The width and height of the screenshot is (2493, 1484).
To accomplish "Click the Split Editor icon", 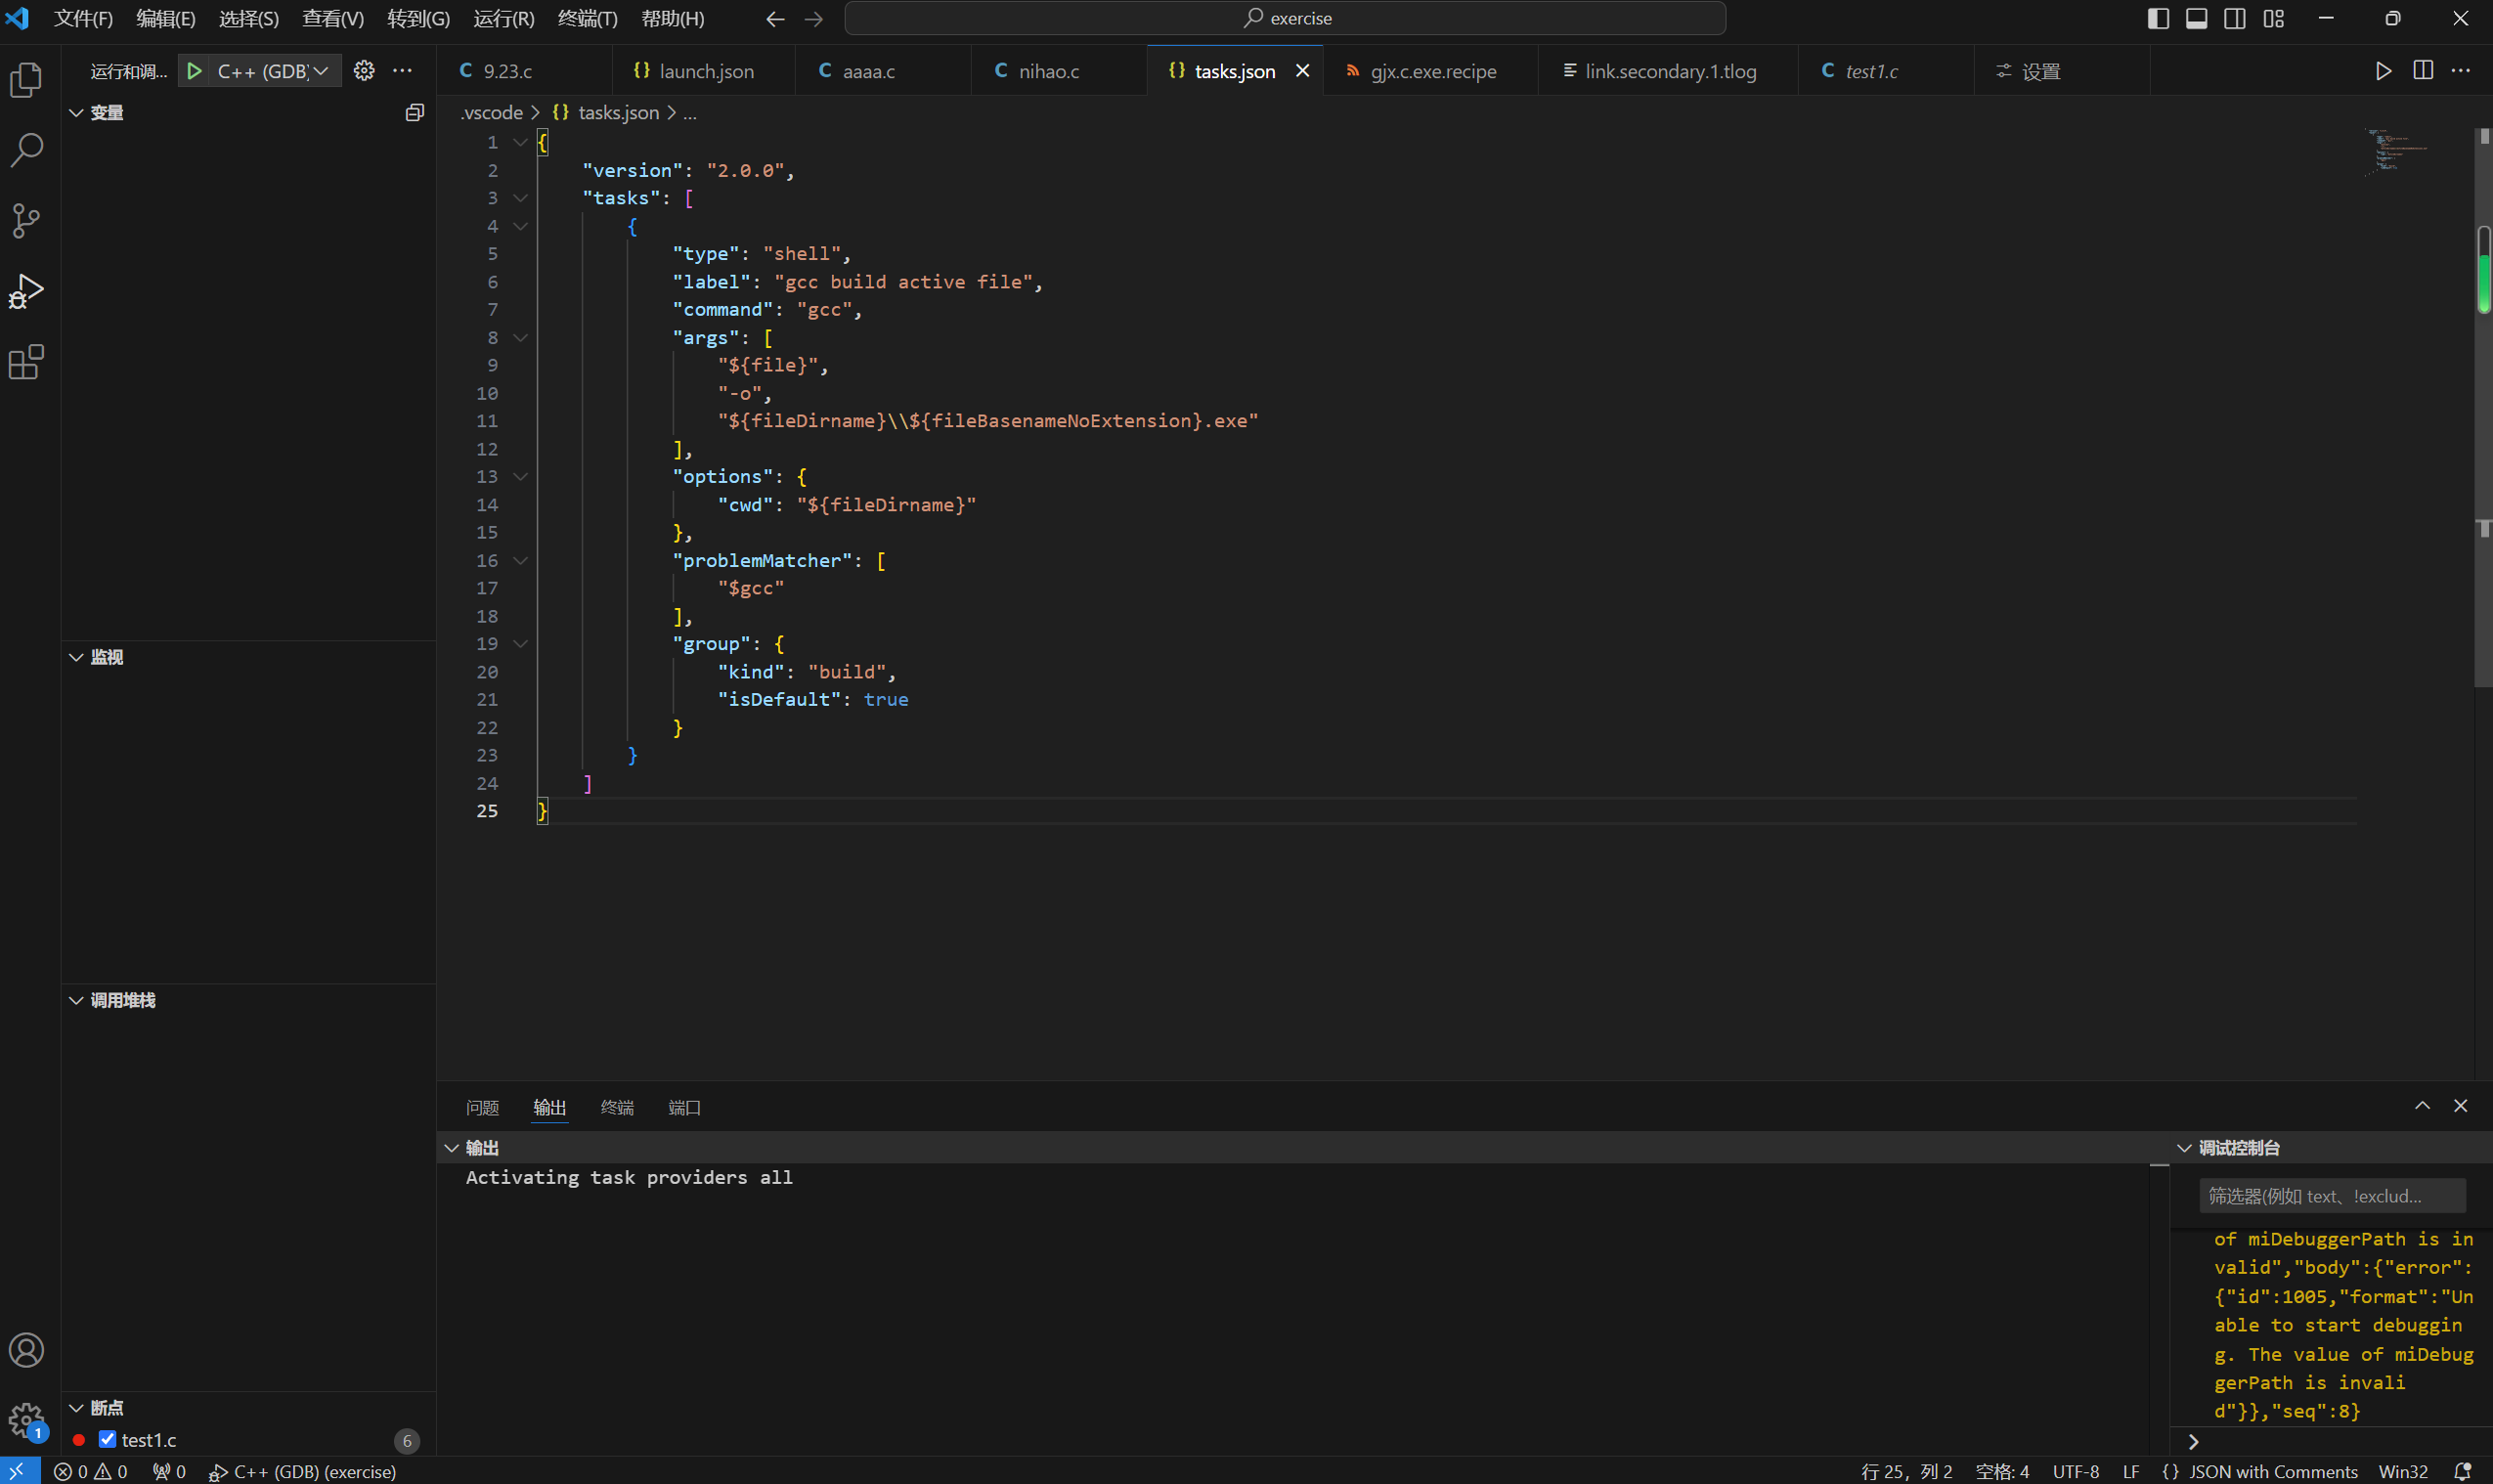I will [2422, 71].
